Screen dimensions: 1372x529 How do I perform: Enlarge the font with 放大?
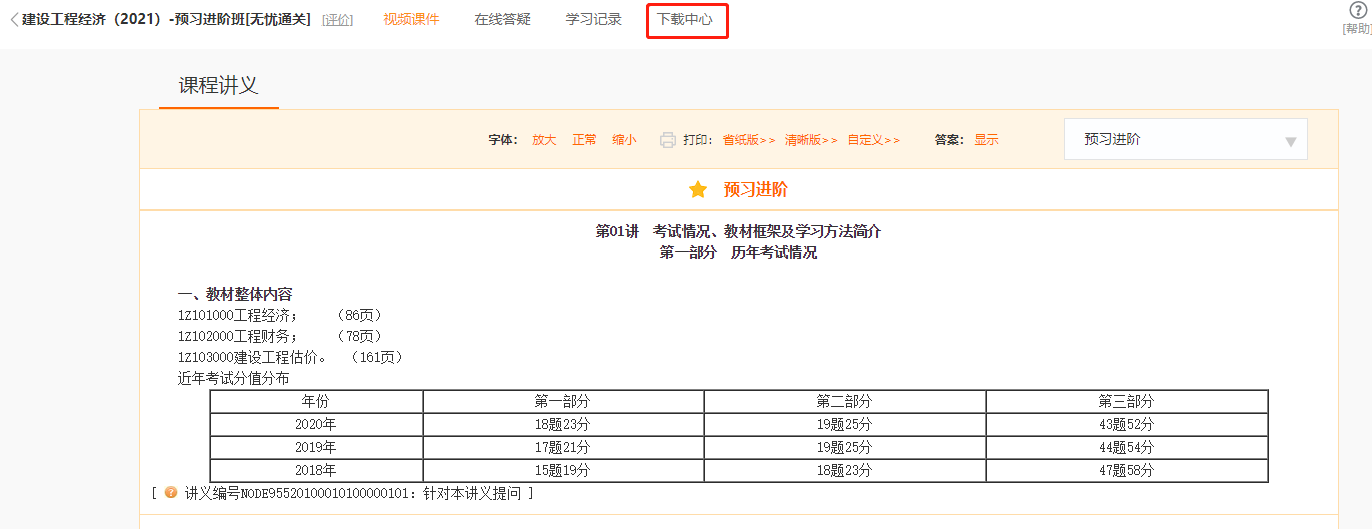click(x=544, y=140)
